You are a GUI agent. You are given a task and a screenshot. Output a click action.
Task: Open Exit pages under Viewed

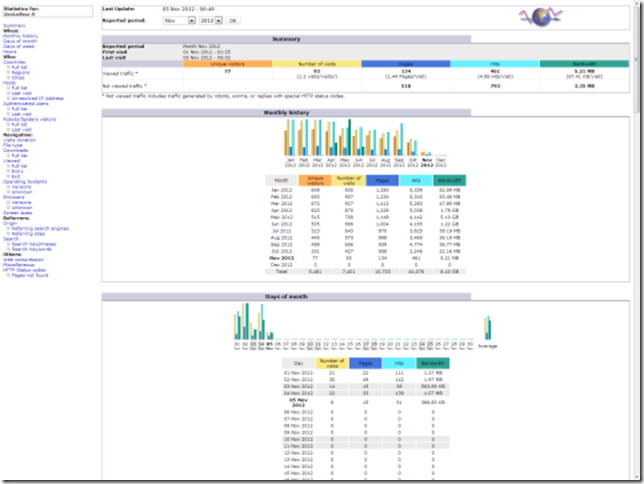16,176
